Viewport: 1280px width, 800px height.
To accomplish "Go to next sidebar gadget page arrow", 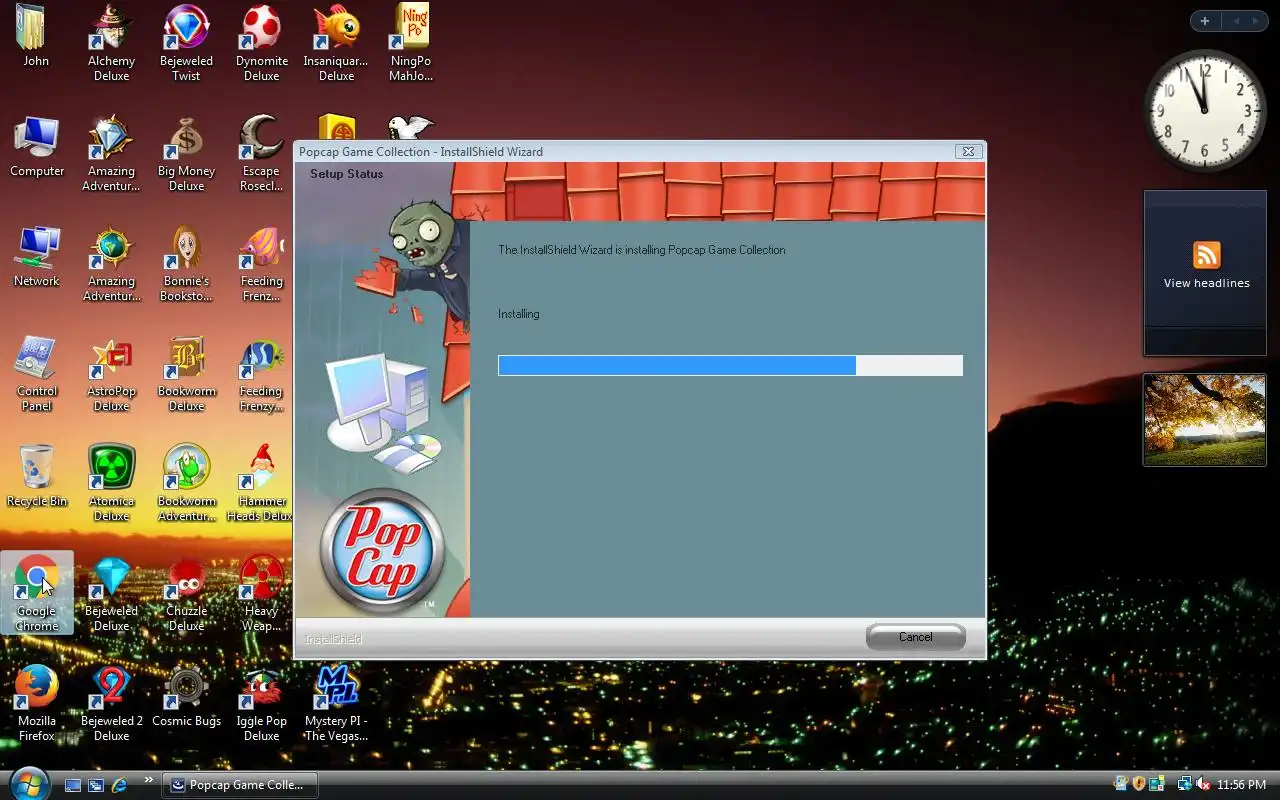I will [1257, 21].
